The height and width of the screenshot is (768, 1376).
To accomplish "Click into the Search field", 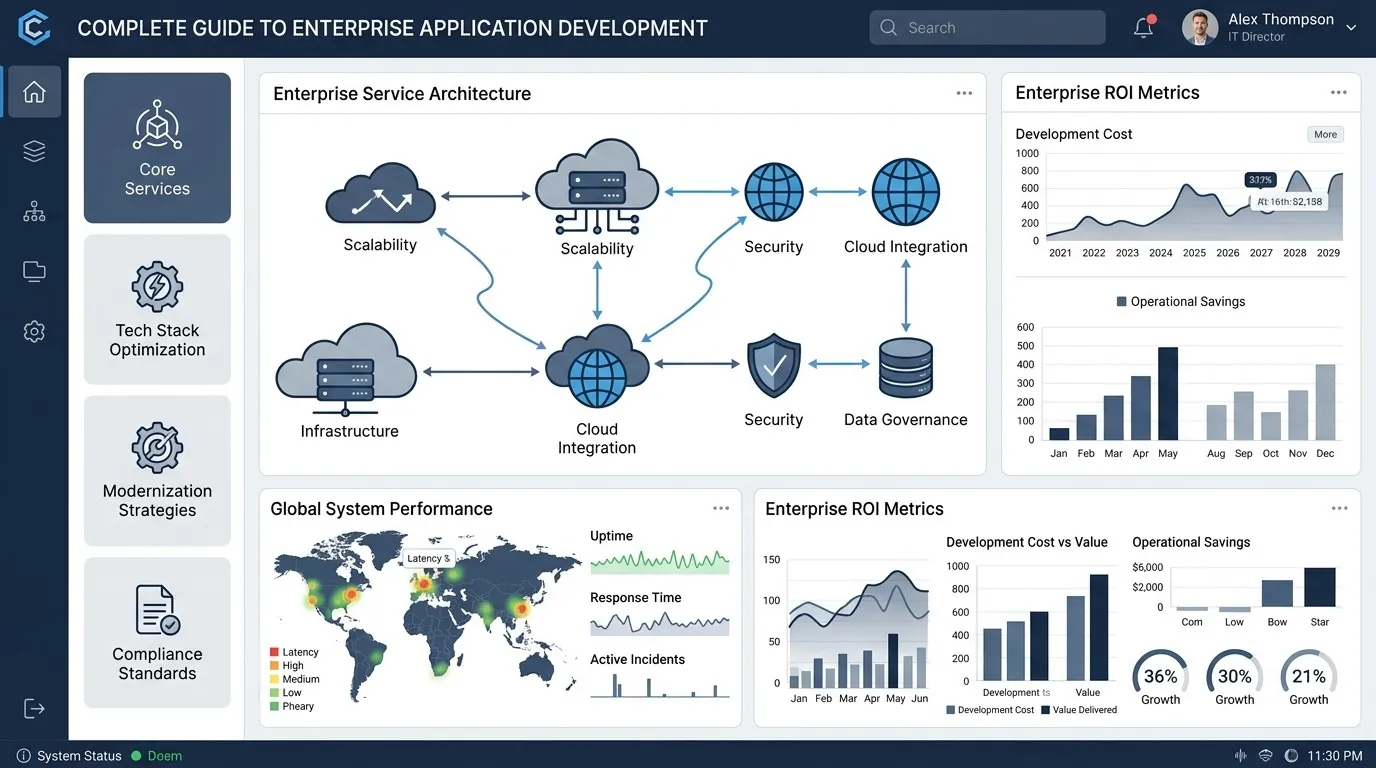I will (x=988, y=28).
